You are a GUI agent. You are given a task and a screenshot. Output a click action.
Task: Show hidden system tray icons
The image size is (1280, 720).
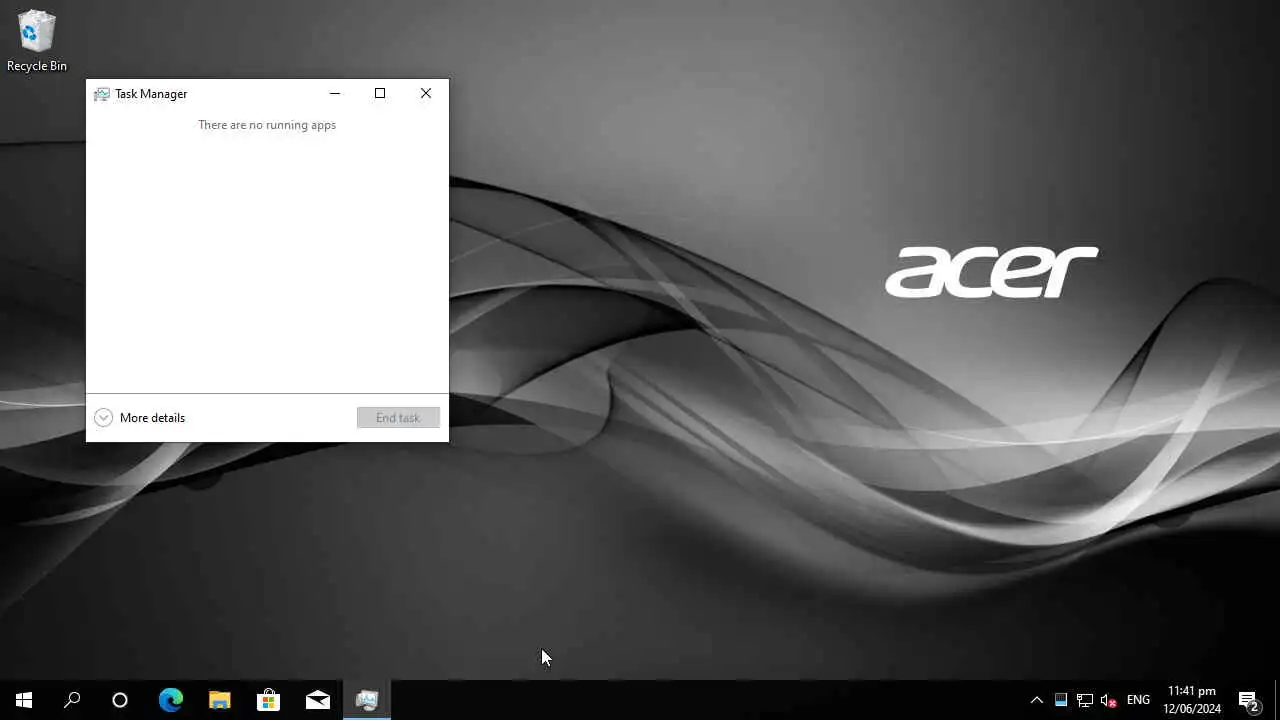coord(1037,700)
